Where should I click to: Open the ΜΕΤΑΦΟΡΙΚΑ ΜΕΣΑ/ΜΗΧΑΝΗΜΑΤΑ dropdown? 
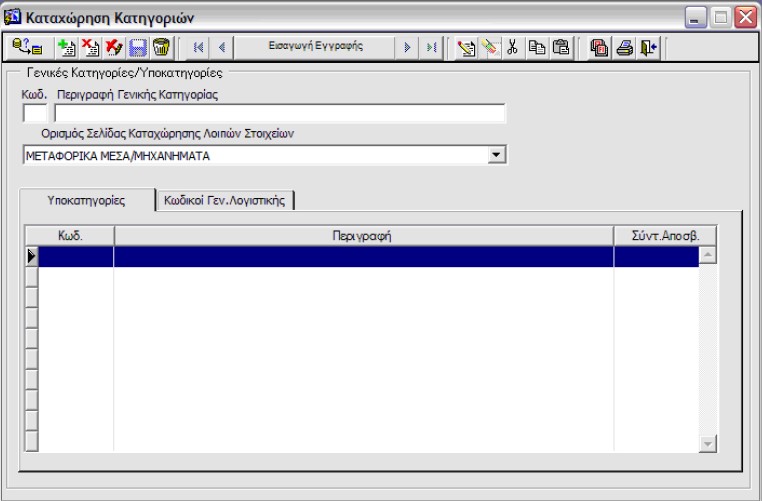click(497, 155)
